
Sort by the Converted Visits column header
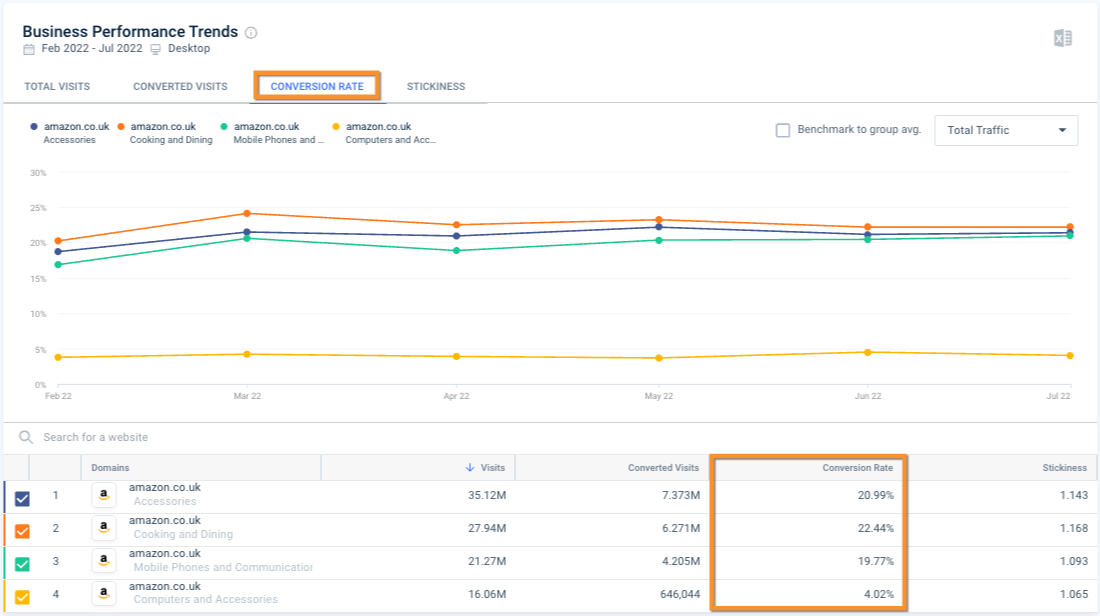click(x=663, y=467)
